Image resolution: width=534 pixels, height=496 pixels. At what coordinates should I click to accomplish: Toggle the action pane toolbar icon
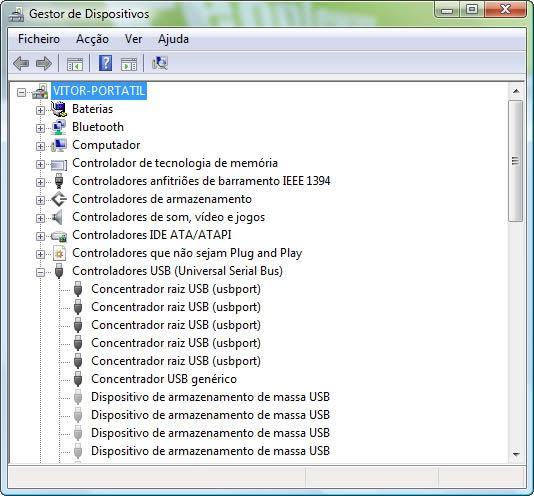pos(129,64)
